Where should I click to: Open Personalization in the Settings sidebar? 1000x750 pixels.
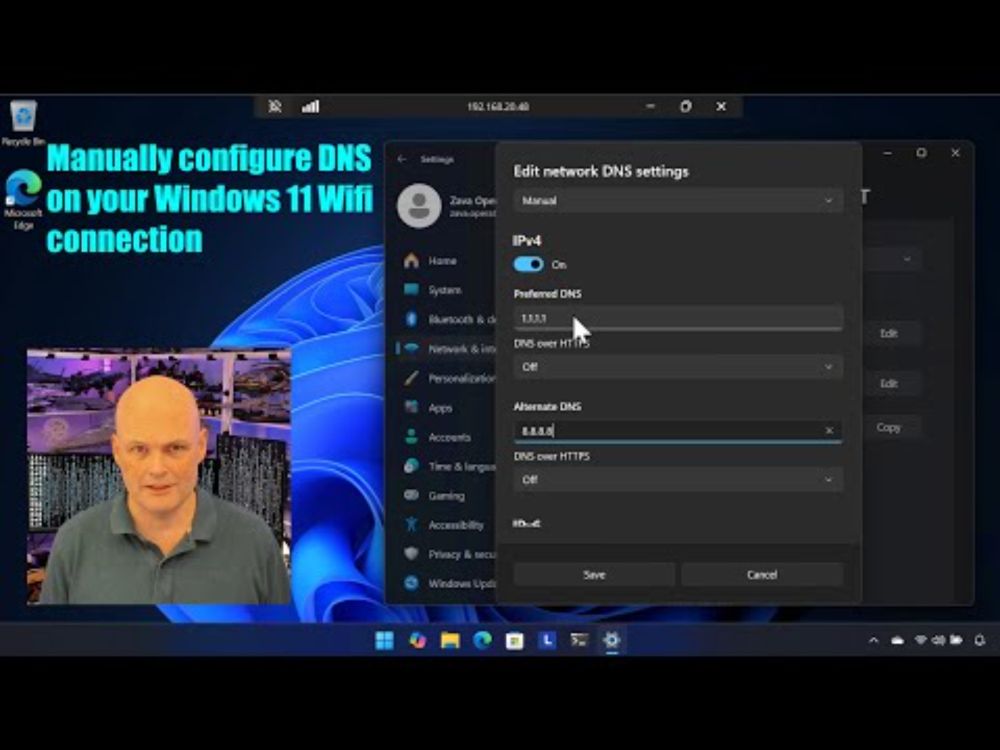448,378
